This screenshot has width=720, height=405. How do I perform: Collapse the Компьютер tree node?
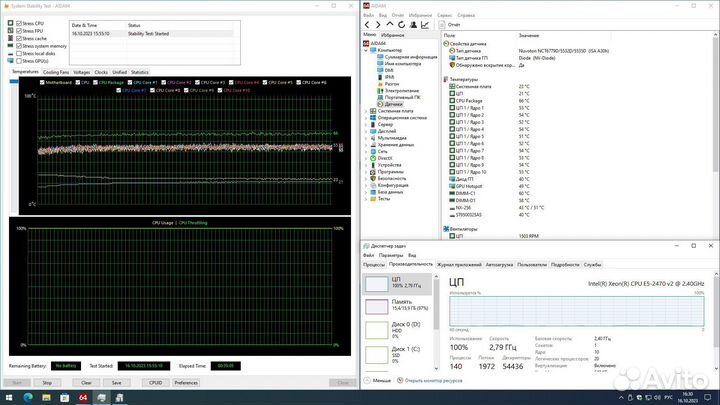366,50
